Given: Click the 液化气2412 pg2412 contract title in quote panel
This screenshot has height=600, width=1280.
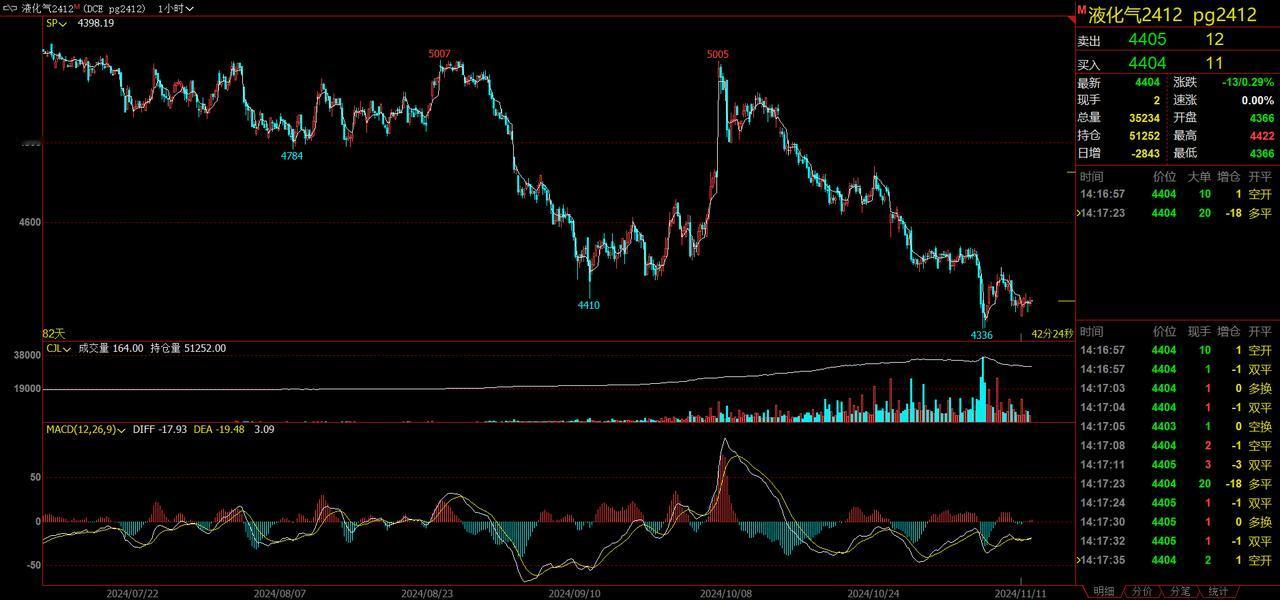Looking at the screenshot, I should coord(1172,15).
